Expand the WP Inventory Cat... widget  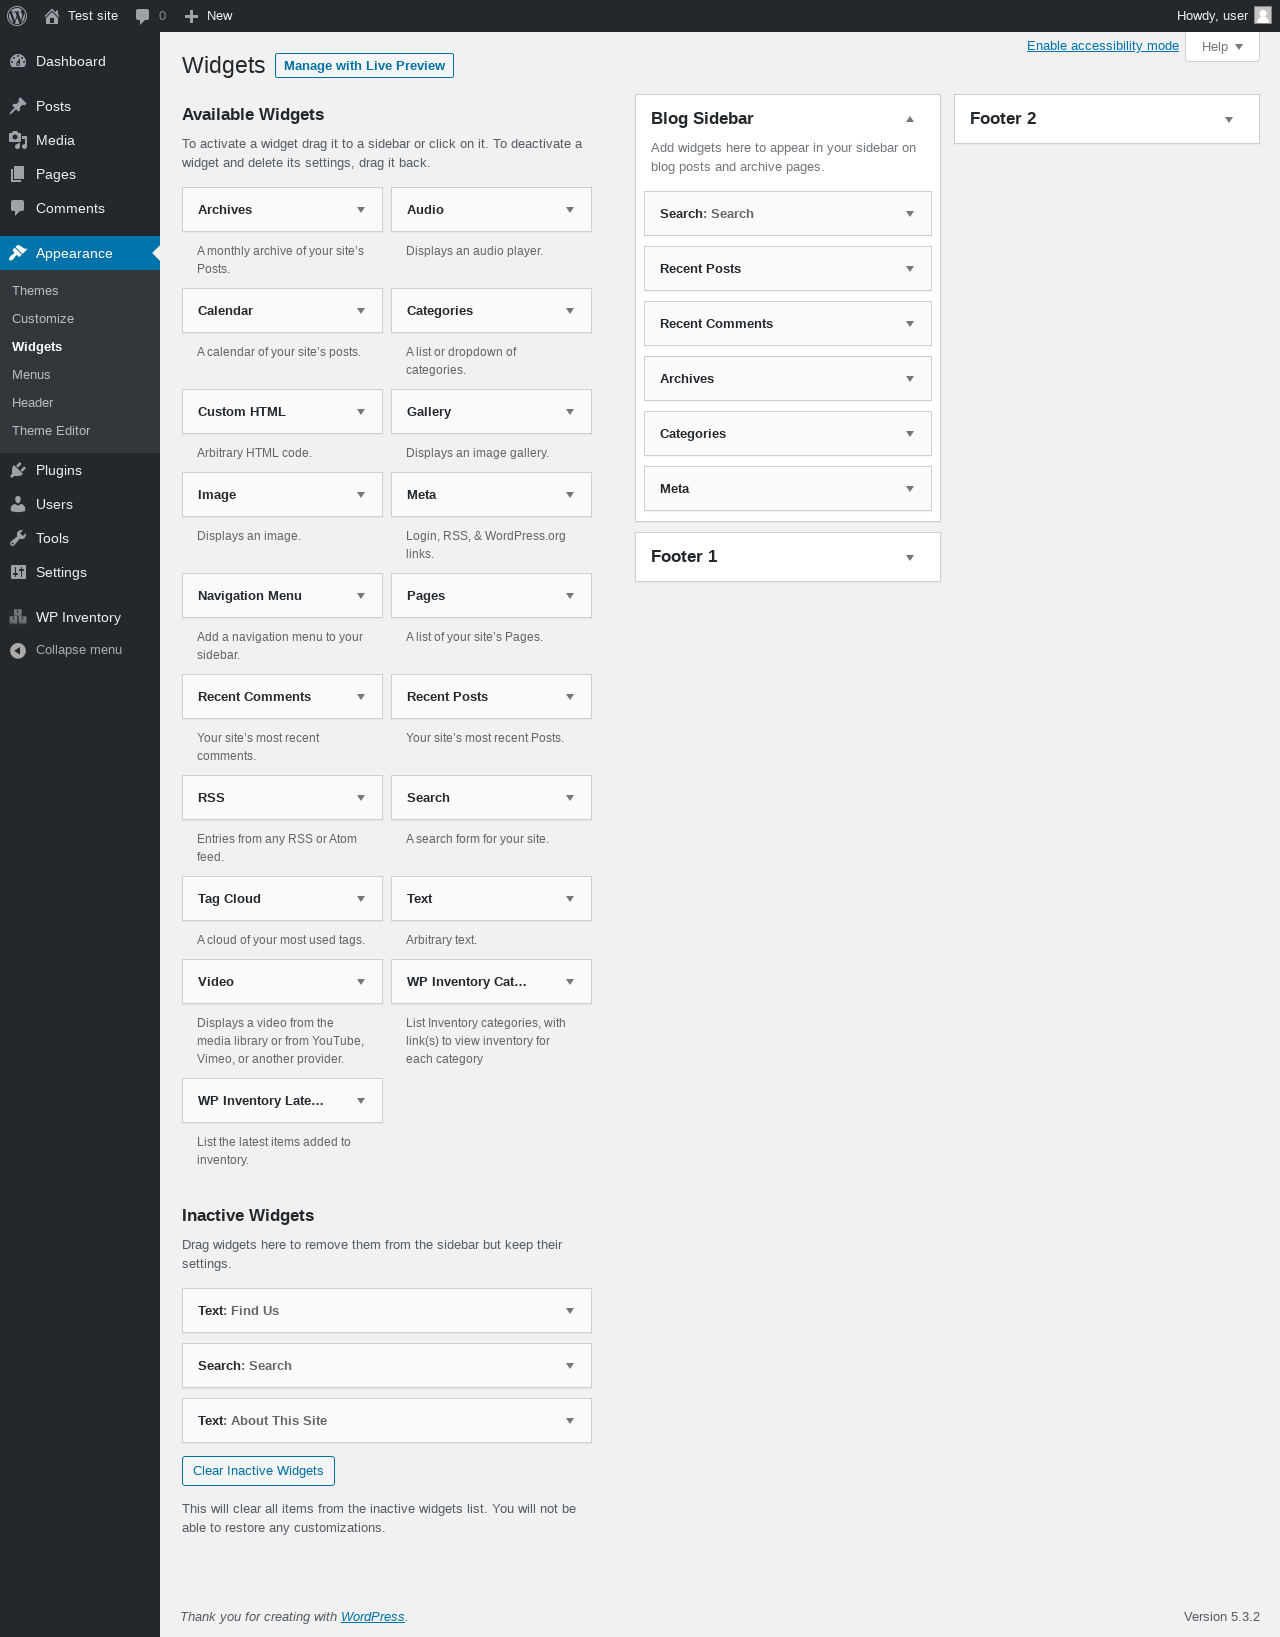[570, 982]
